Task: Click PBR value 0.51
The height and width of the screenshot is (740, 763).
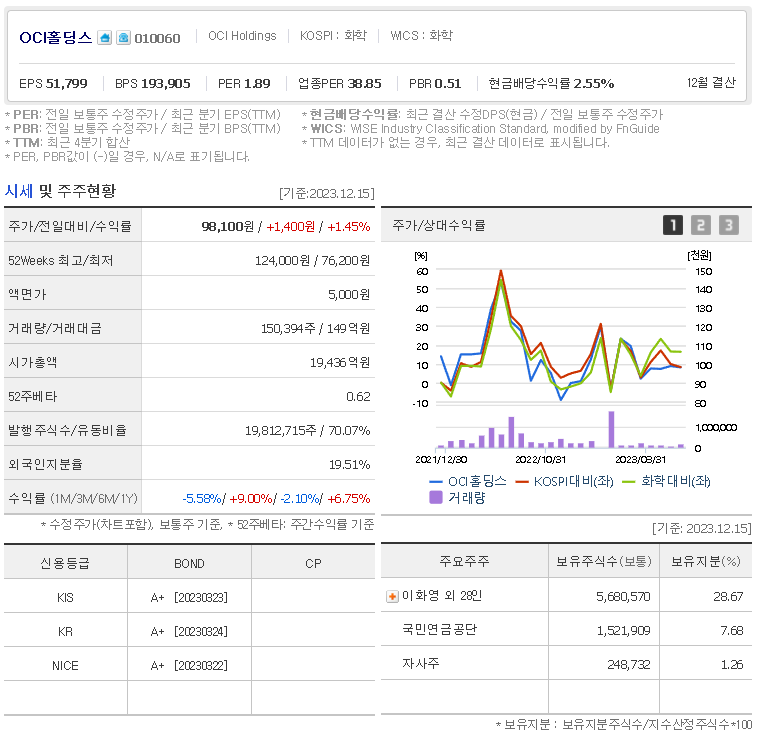Action: click(448, 83)
